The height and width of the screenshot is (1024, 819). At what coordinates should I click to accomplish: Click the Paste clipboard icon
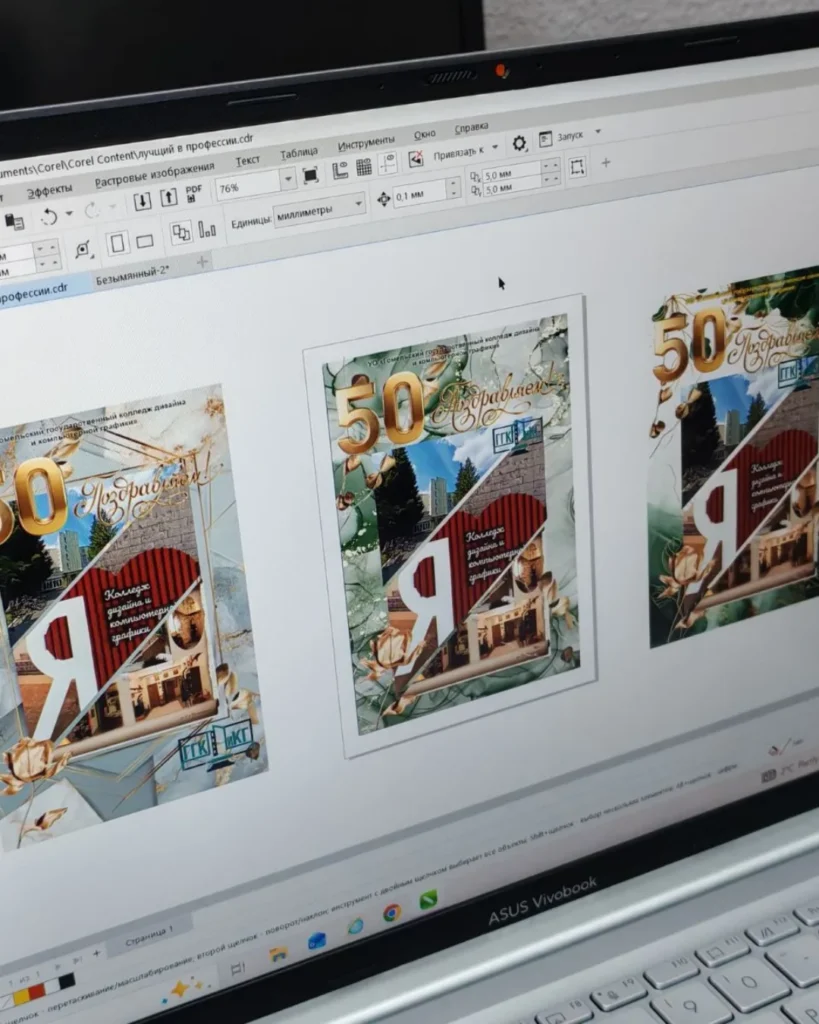pos(14,221)
